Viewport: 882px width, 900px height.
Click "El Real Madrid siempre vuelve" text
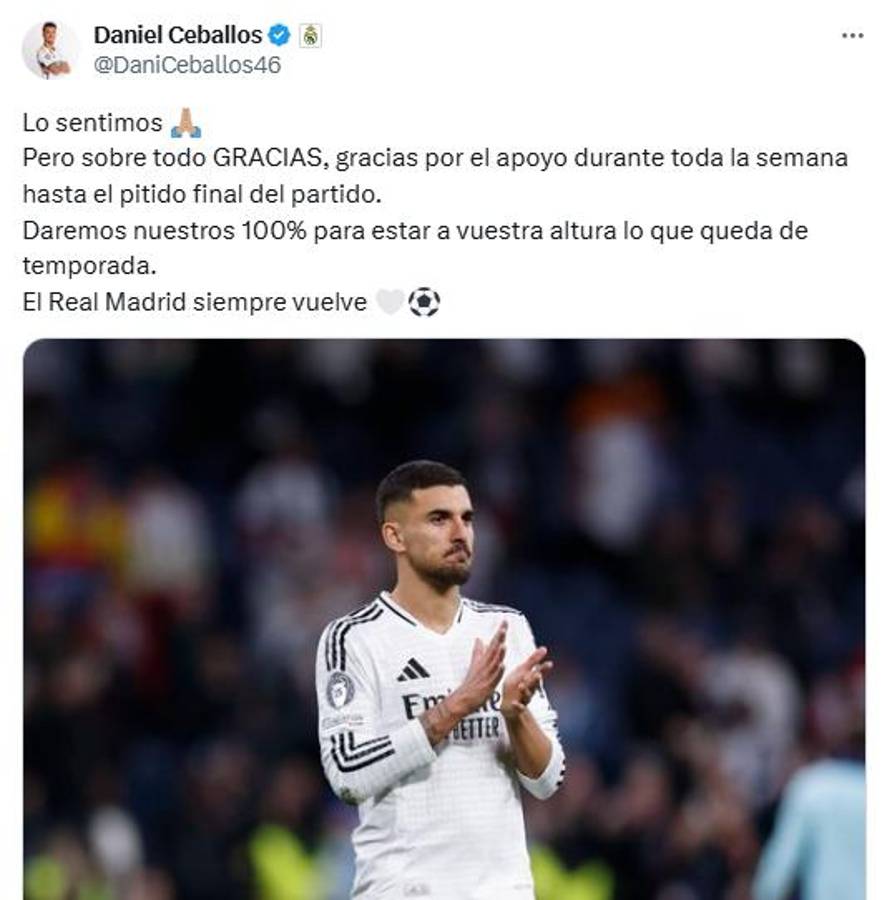tap(195, 302)
